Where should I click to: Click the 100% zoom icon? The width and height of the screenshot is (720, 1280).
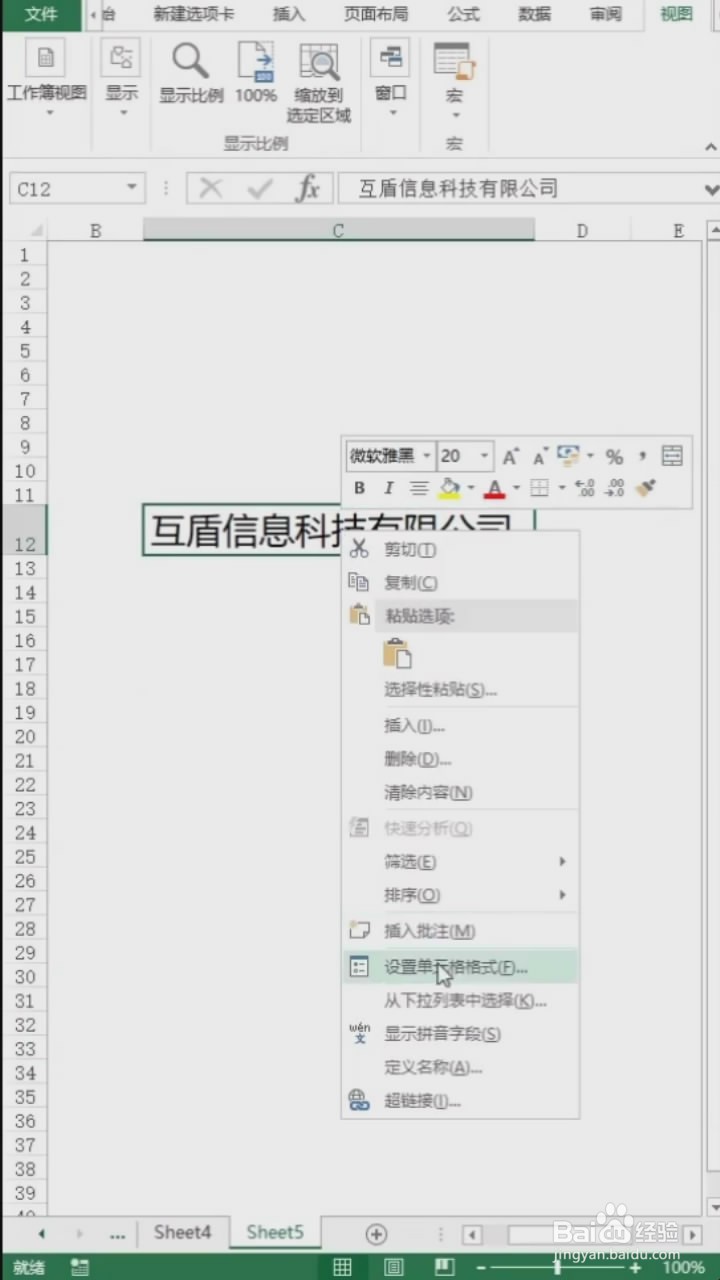256,61
